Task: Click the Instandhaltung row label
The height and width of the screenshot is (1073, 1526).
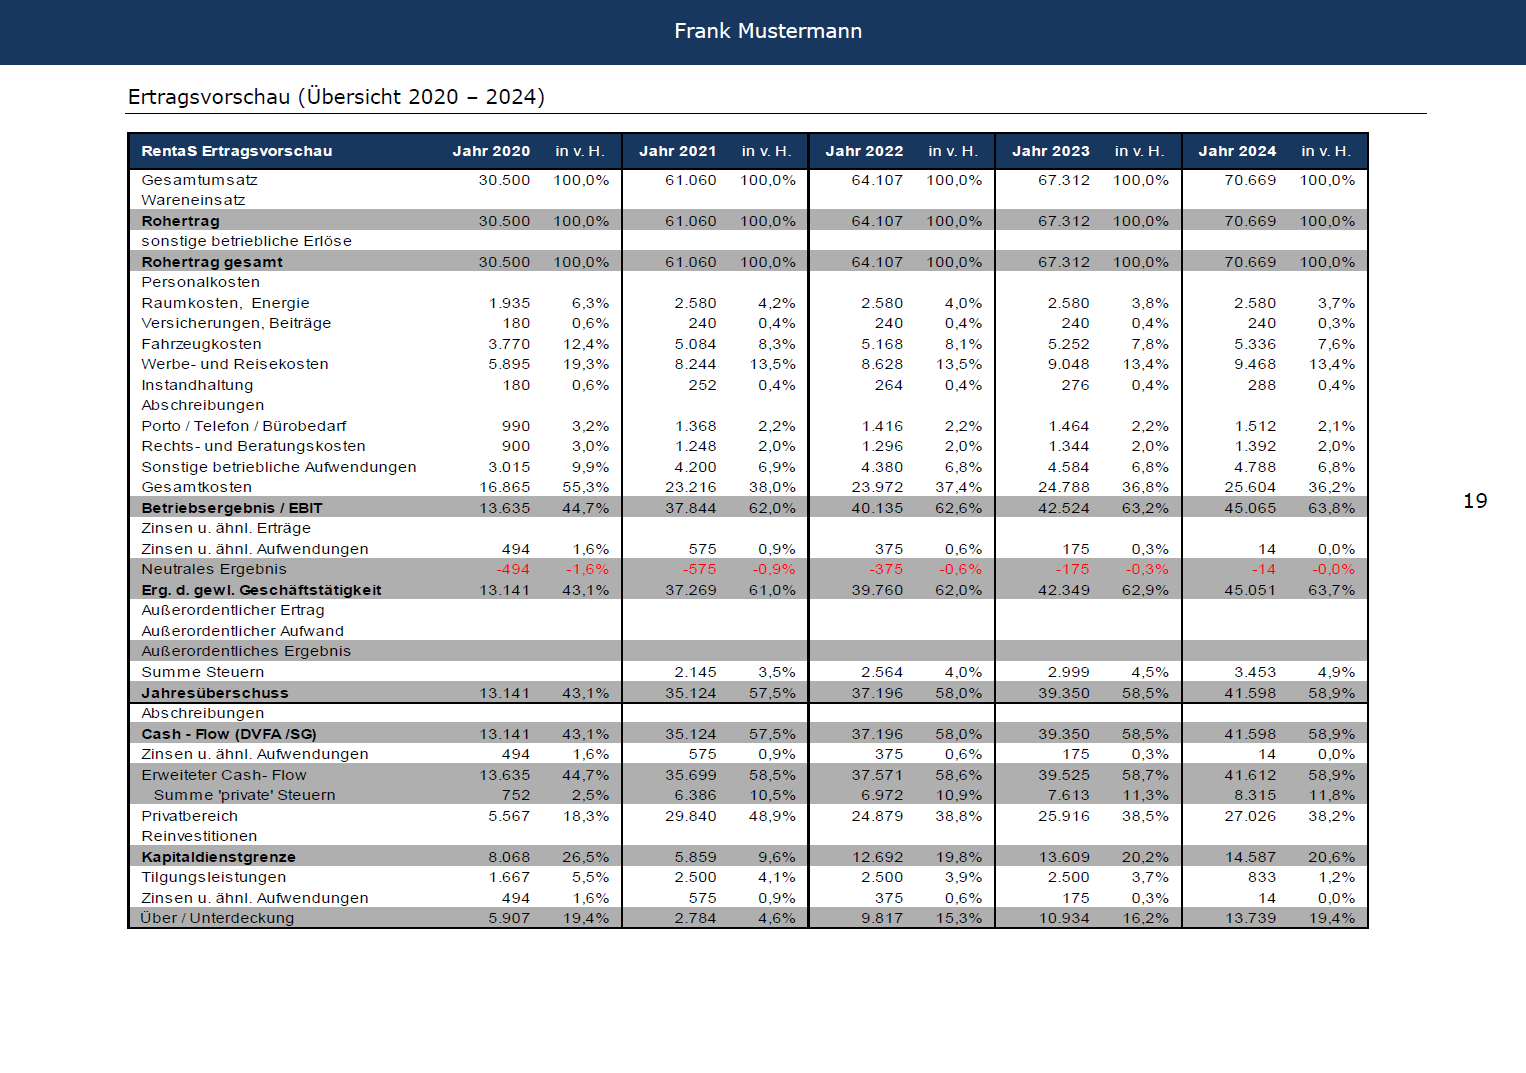Action: 197,385
